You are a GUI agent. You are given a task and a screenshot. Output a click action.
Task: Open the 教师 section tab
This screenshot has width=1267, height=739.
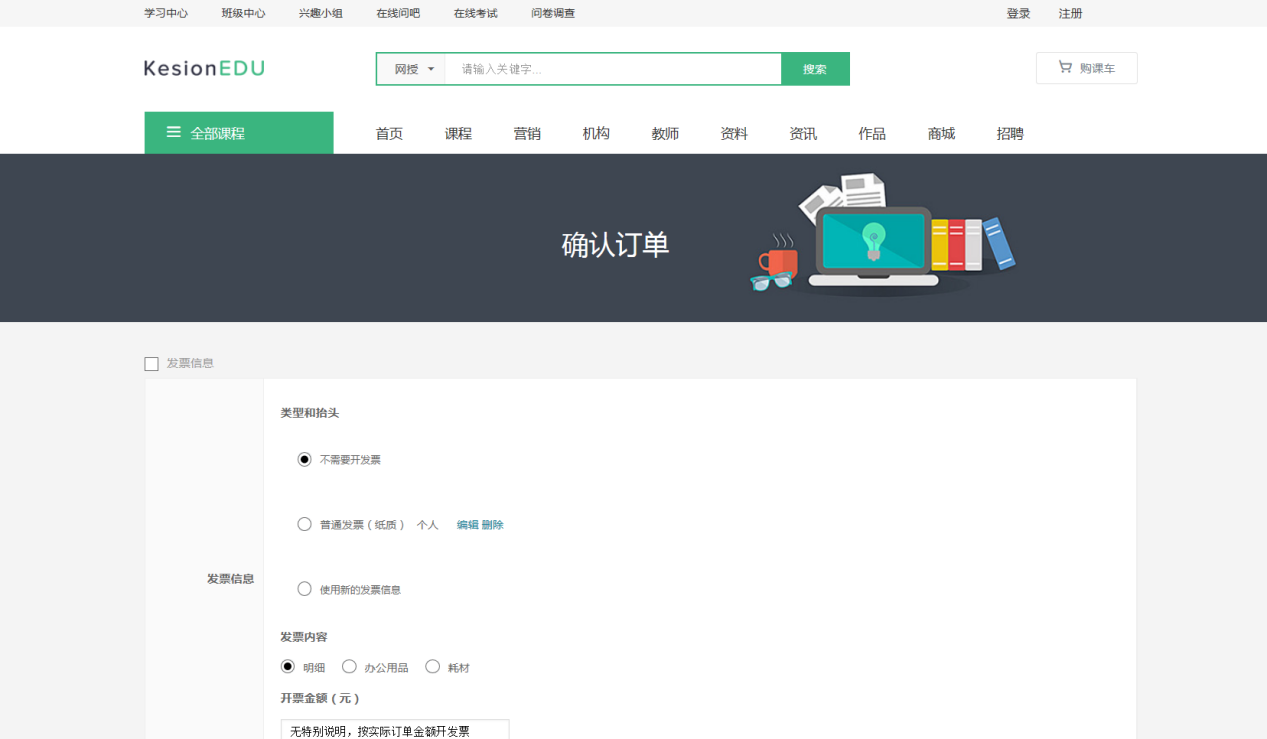(x=664, y=132)
